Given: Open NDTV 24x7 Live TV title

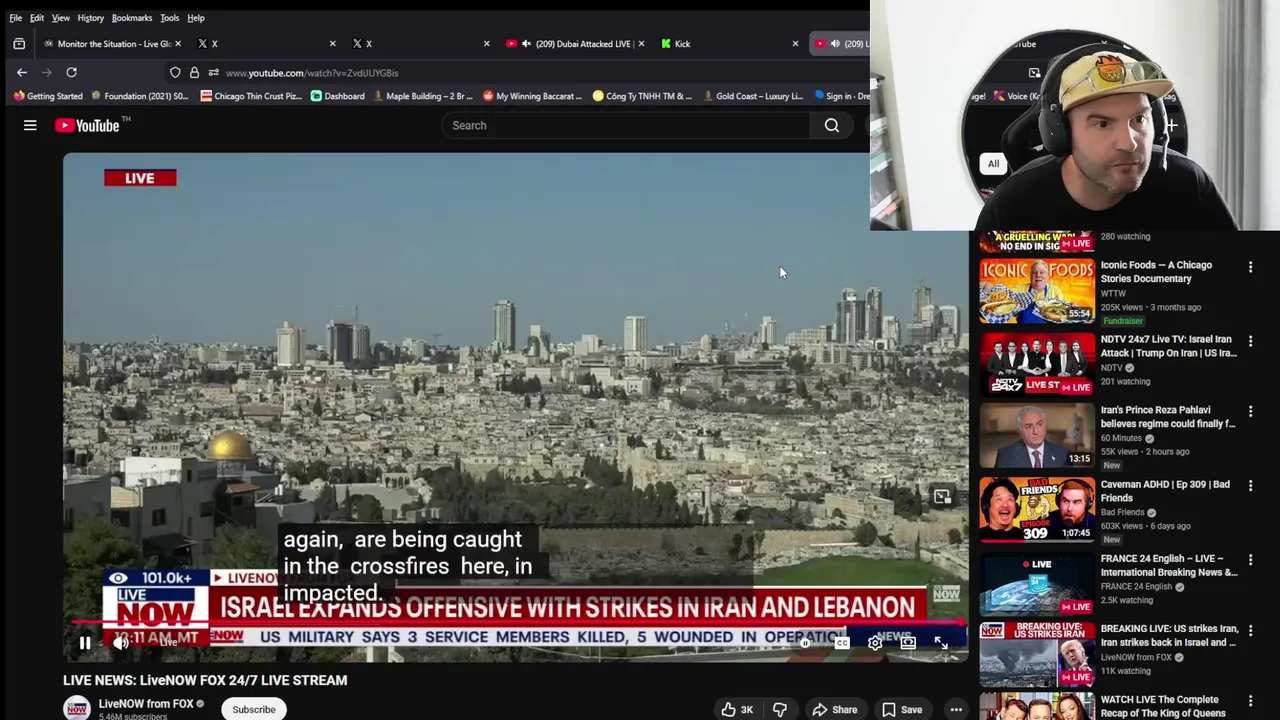Looking at the screenshot, I should point(1168,346).
